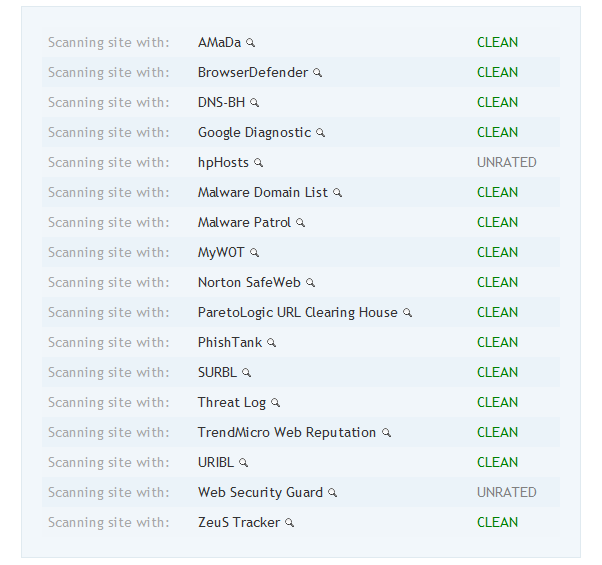Click the UNRATED status for hpHosts
This screenshot has height=565, width=602.
coord(506,162)
